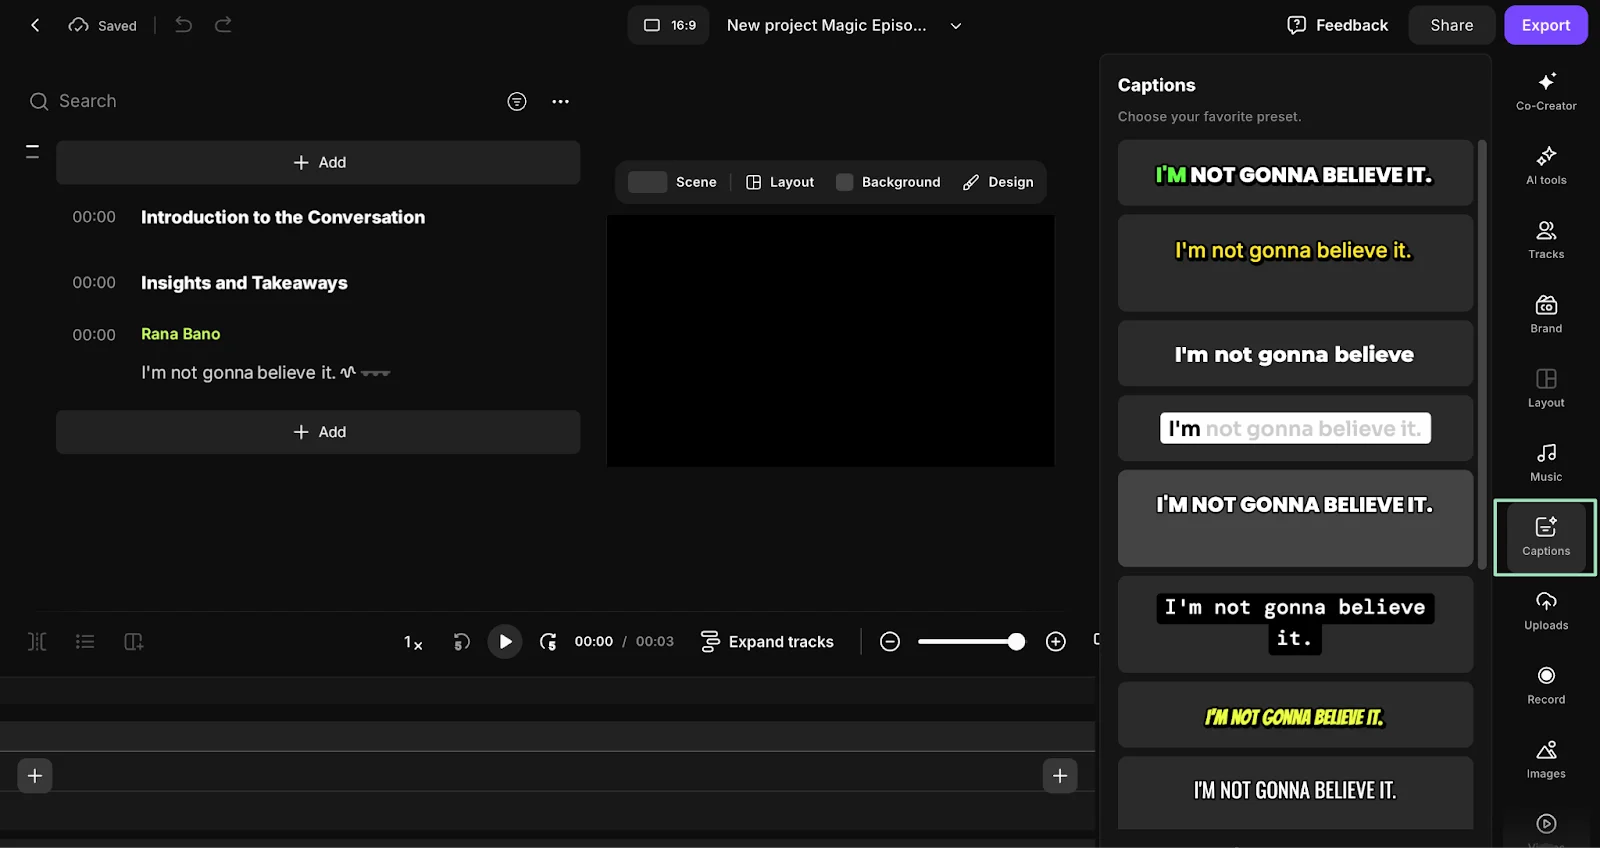Screen dimensions: 1600x848
Task: Open the Design option in preview toolbar
Action: [x=998, y=182]
